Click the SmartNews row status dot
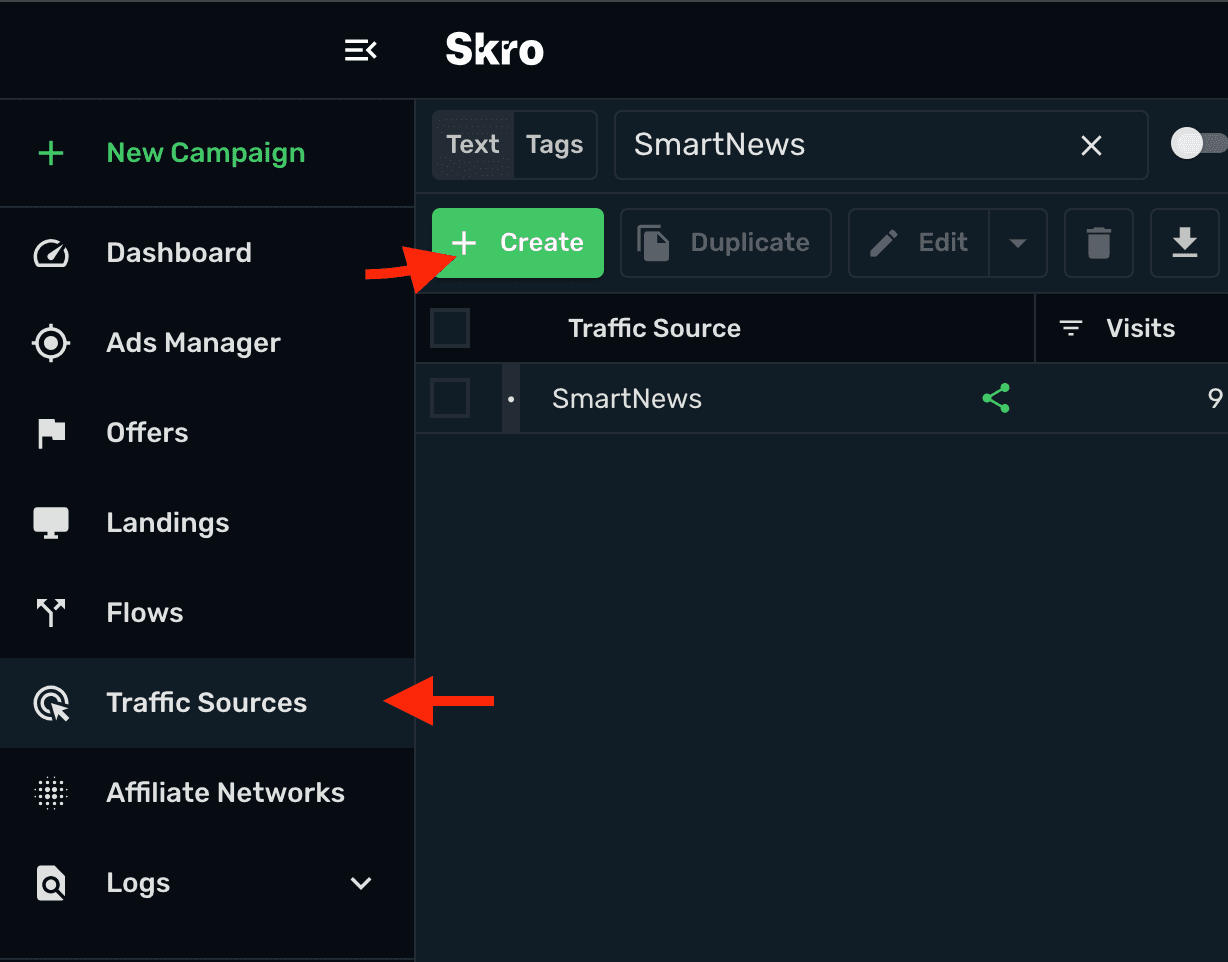This screenshot has width=1228, height=962. (511, 399)
